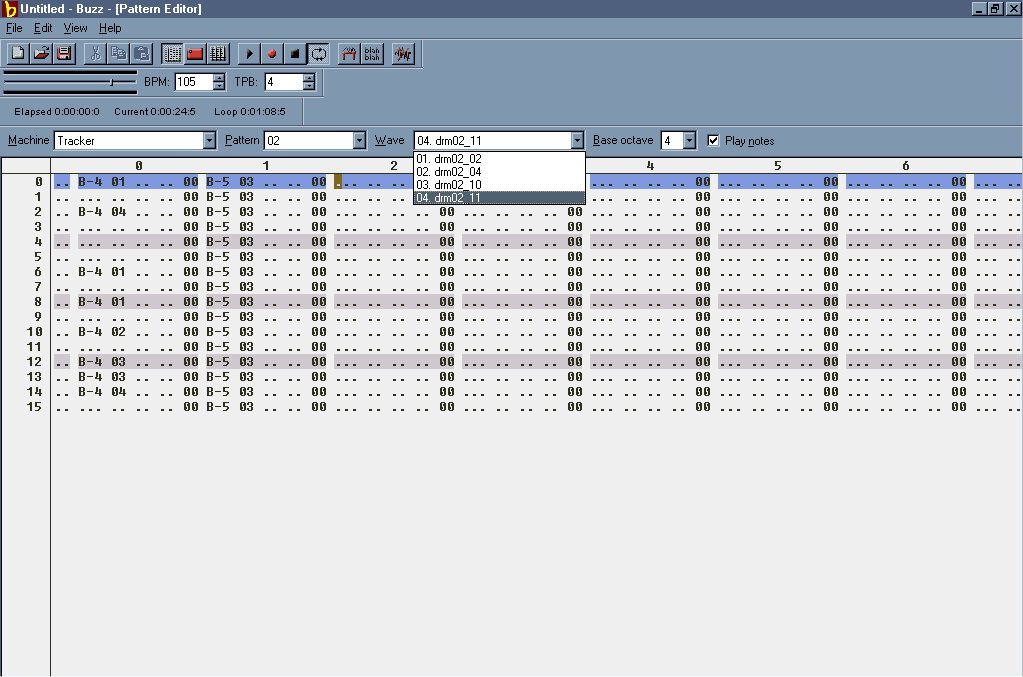The height and width of the screenshot is (677, 1023).
Task: Open the blah blah info icon
Action: click(x=372, y=53)
